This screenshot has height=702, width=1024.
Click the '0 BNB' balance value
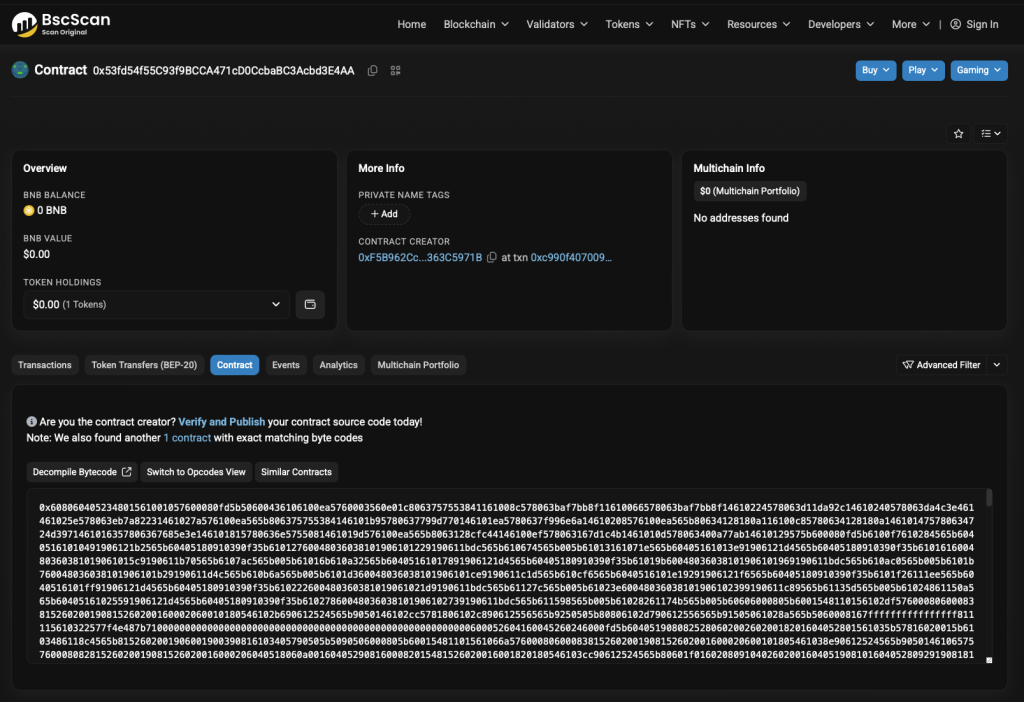(52, 210)
